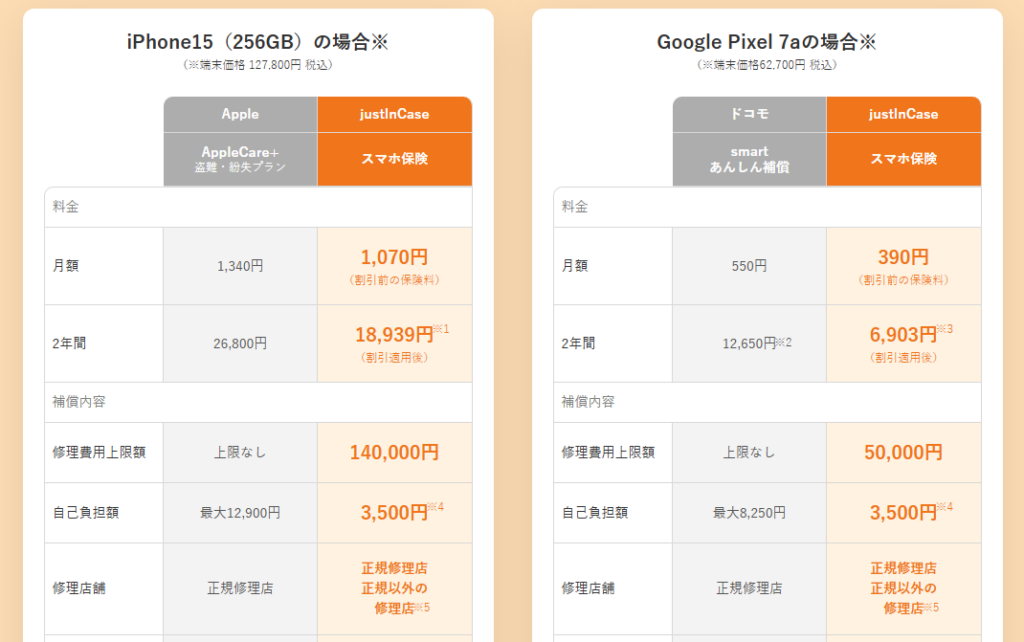This screenshot has width=1024, height=642.
Task: Click 正規以外の修理店 text in Pixel 7a table
Action: click(903, 598)
